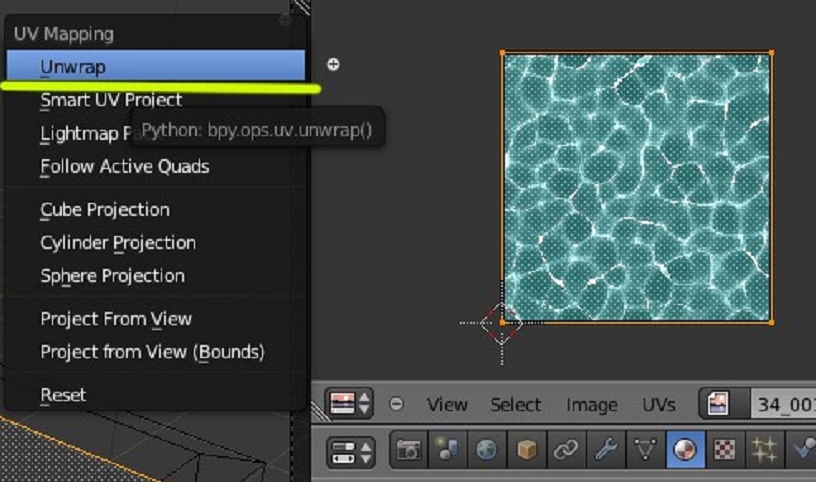Open the Scene properties tab
Screen dimensions: 816x482
[447, 451]
